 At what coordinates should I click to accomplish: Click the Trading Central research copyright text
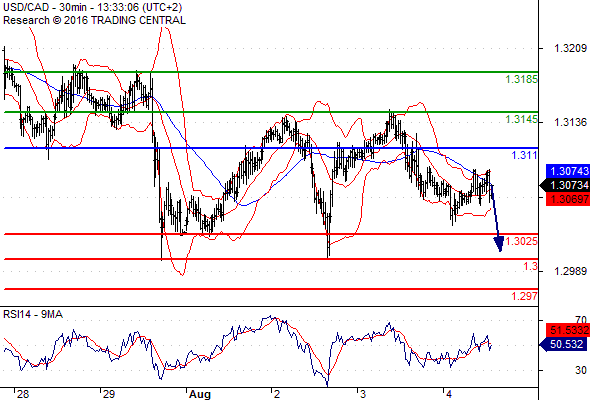coord(94,20)
